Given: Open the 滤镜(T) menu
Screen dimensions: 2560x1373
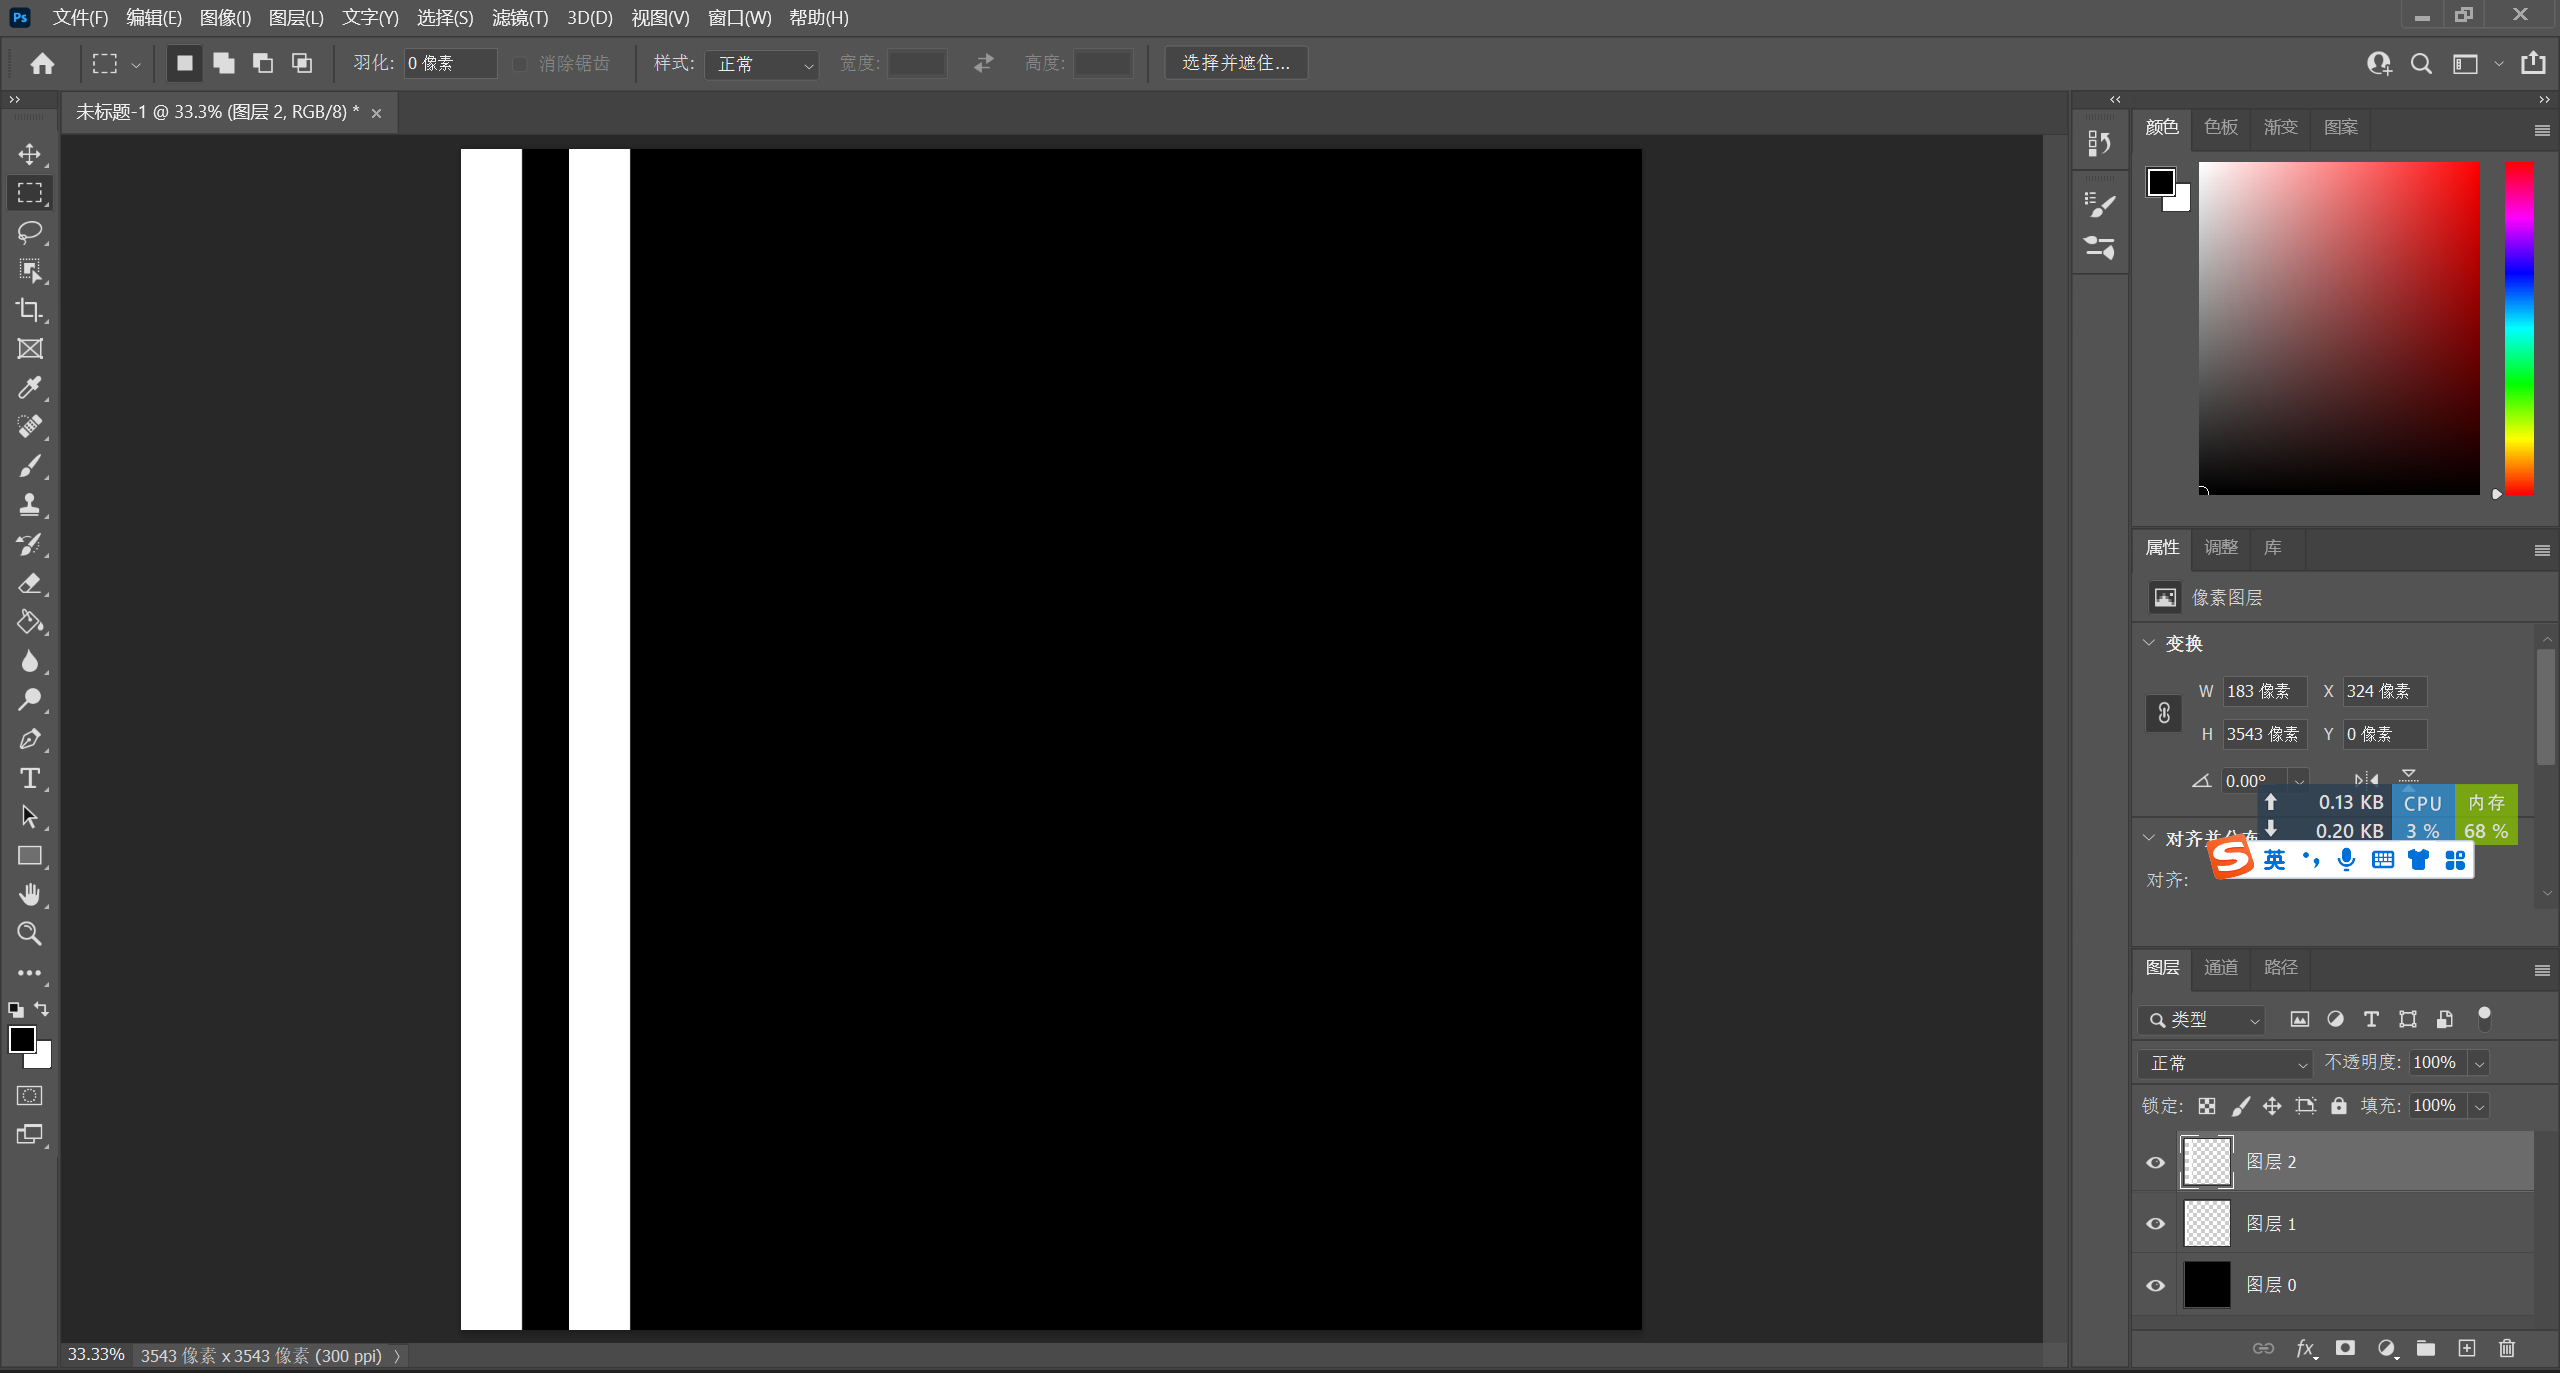Looking at the screenshot, I should (519, 17).
